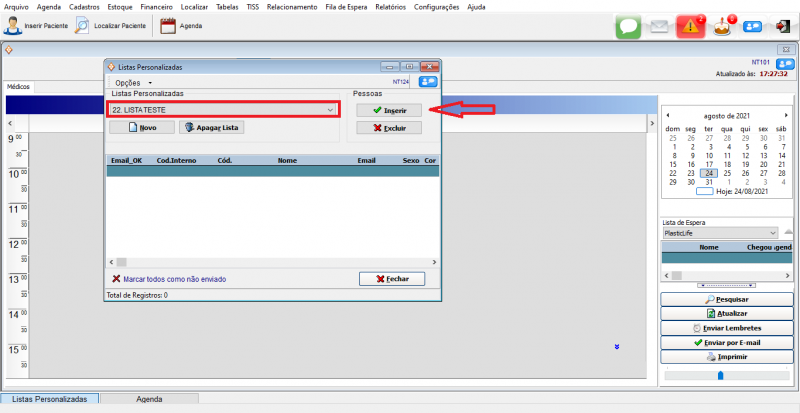Expand the PlasticLife Lista de Espera dropdown
This screenshot has width=800, height=413.
(x=772, y=233)
